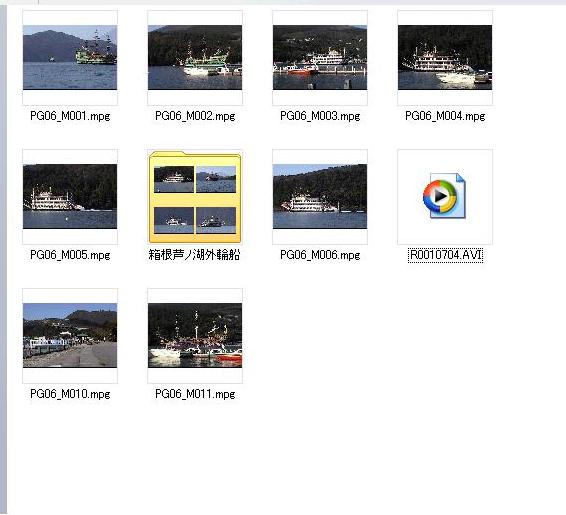Click the R0010704.AVI file name label
The height and width of the screenshot is (515, 566).
(x=445, y=255)
